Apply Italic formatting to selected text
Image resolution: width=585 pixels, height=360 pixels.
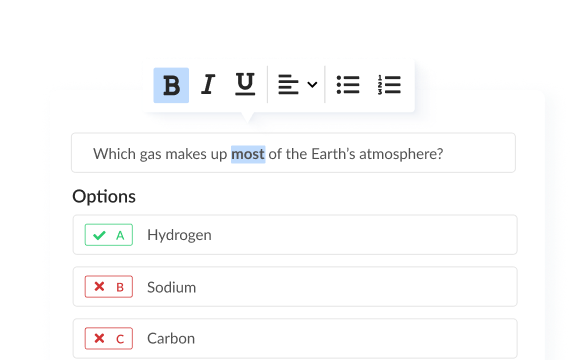pos(208,84)
